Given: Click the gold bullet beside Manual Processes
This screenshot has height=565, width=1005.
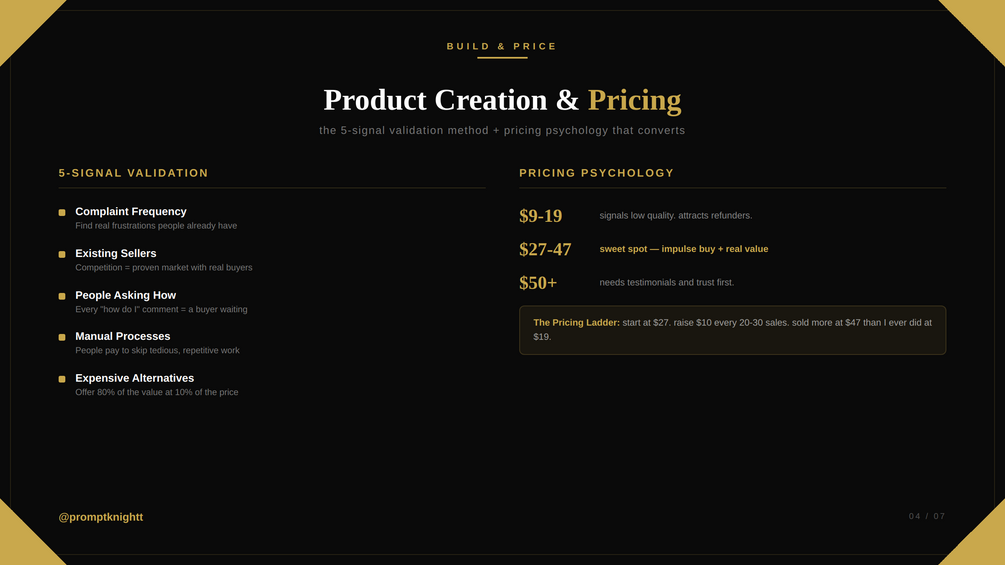Looking at the screenshot, I should [62, 337].
